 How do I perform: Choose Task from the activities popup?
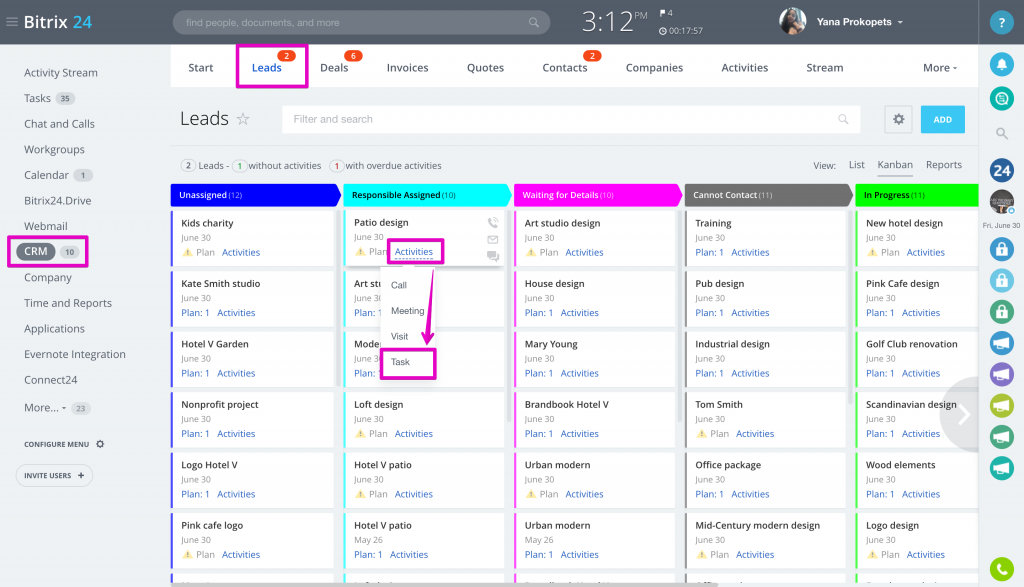[400, 362]
